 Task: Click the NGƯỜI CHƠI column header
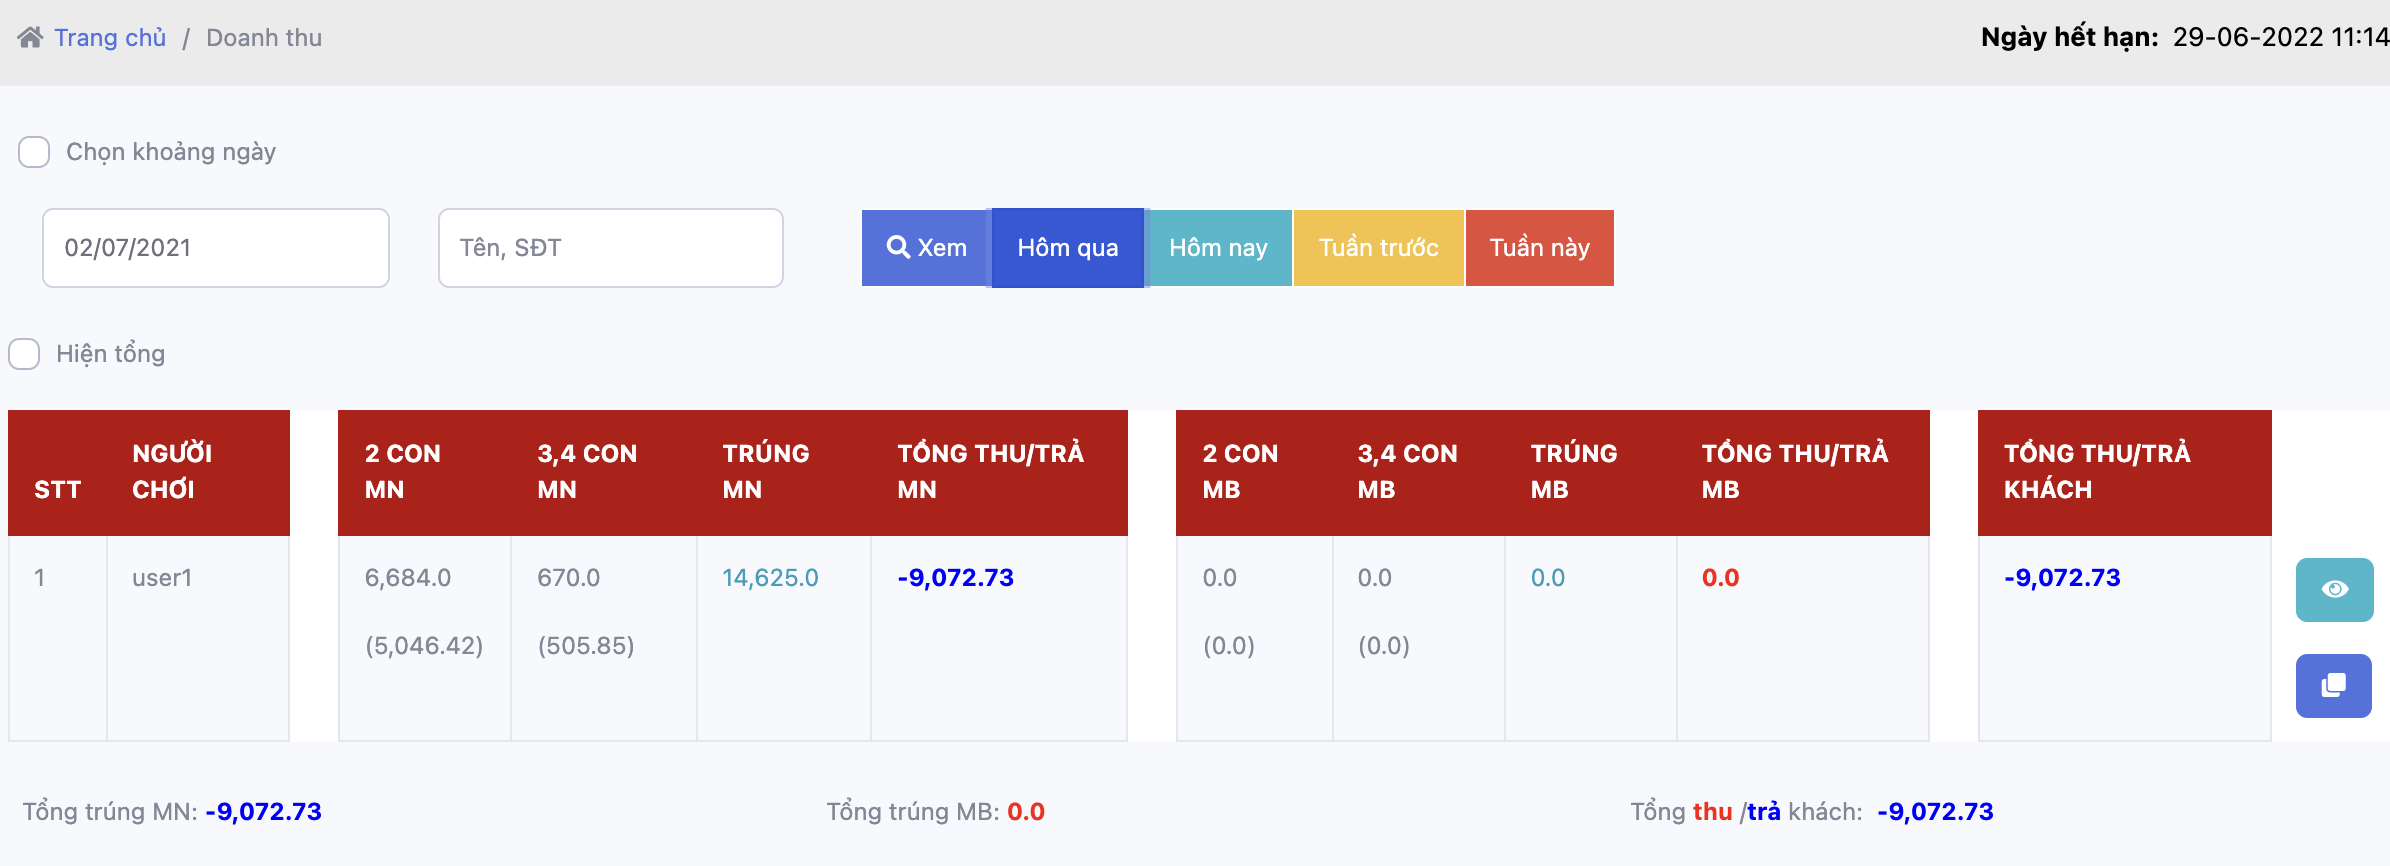click(172, 471)
